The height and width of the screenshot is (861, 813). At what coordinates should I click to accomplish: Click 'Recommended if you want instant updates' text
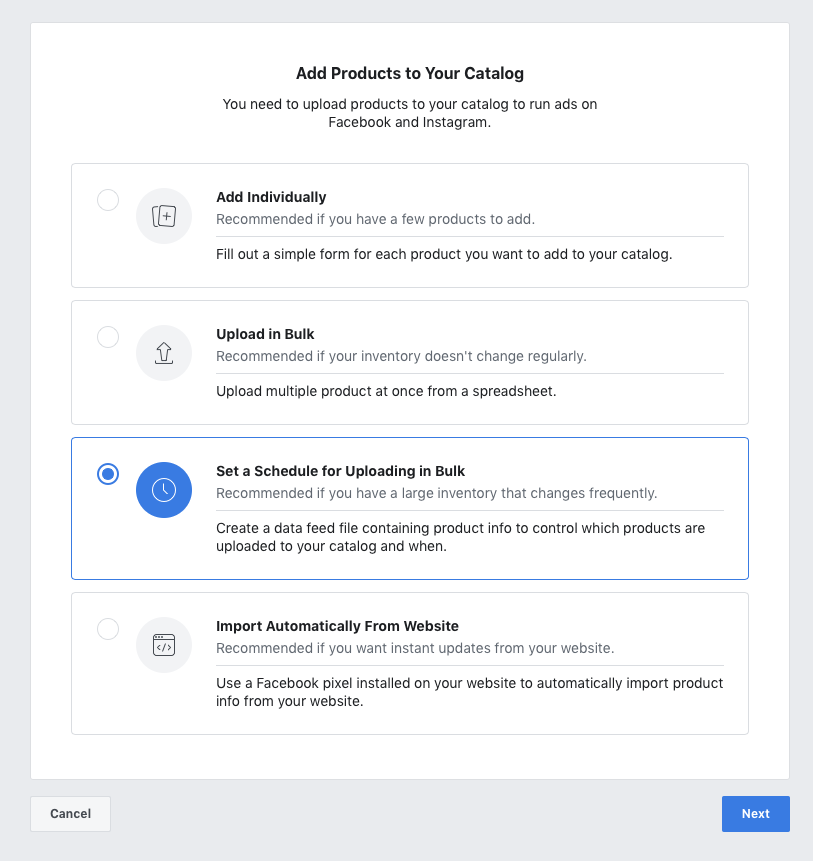pos(415,648)
